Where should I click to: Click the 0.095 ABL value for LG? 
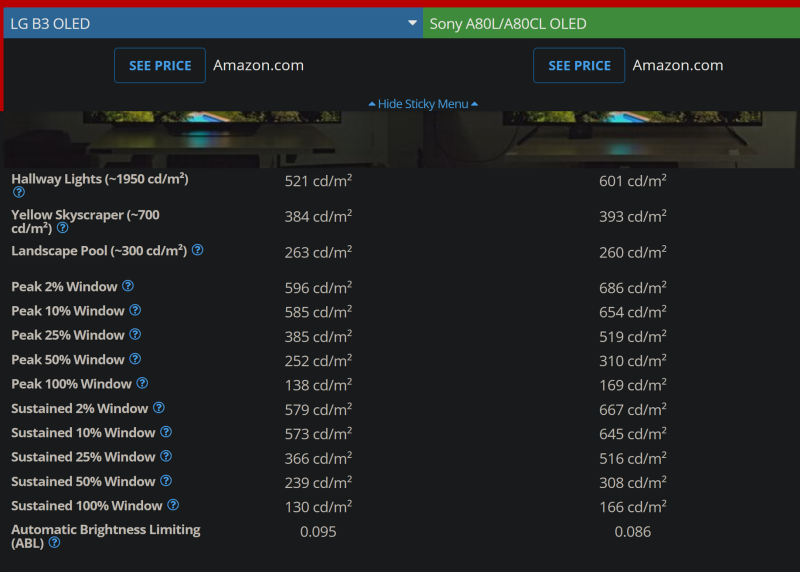(318, 532)
